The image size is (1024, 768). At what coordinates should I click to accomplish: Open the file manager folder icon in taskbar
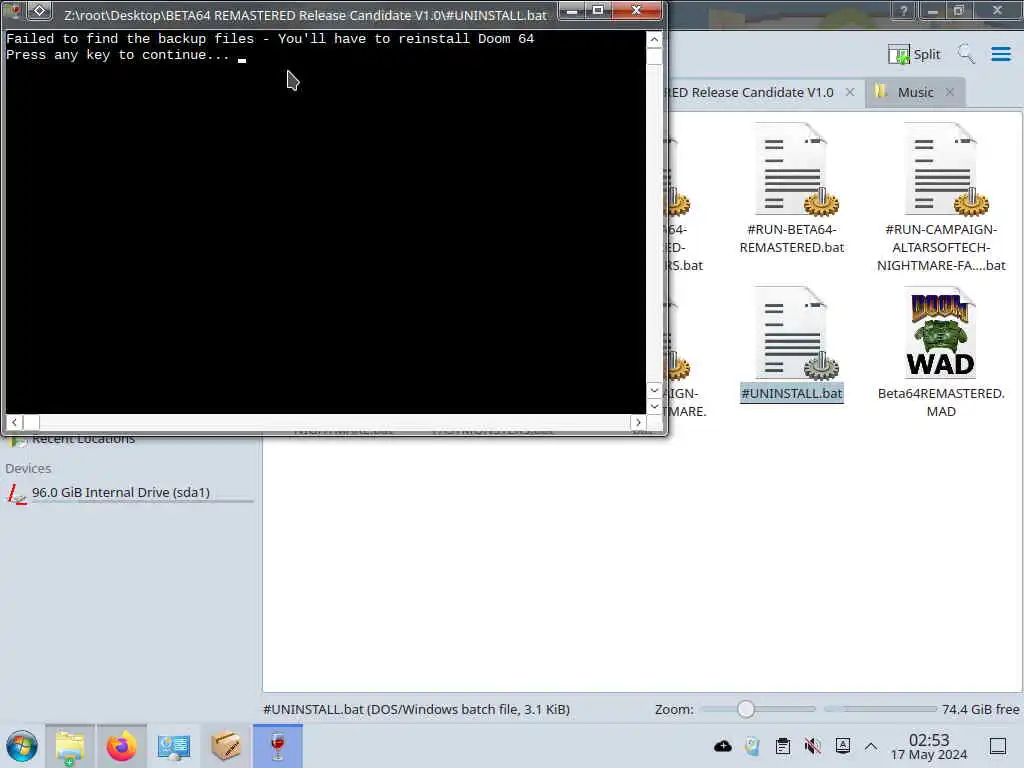(x=70, y=746)
